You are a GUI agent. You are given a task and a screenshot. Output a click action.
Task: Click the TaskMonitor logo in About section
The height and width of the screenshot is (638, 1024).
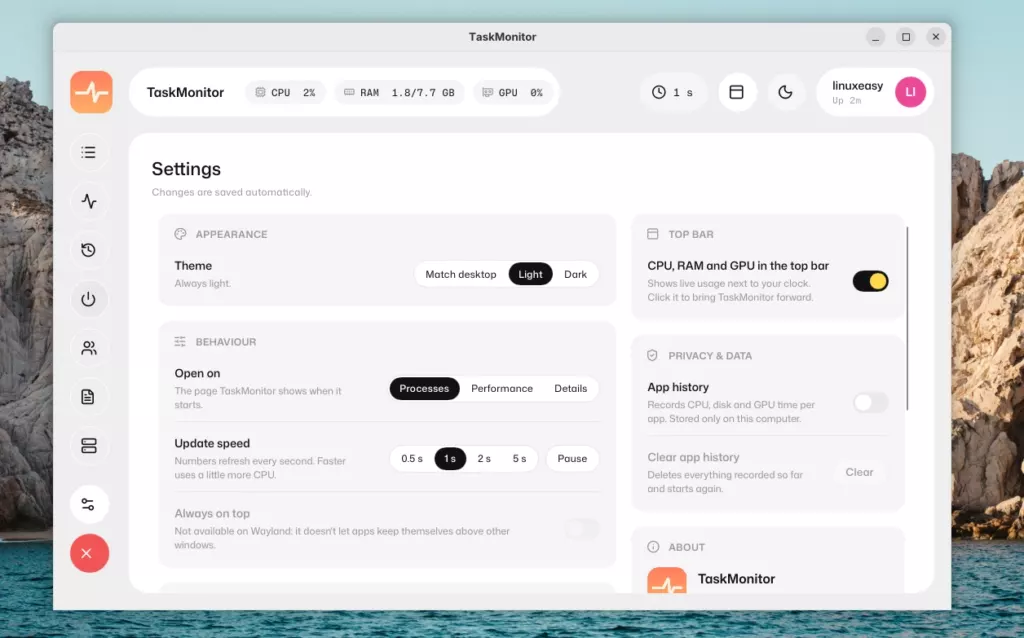[667, 581]
